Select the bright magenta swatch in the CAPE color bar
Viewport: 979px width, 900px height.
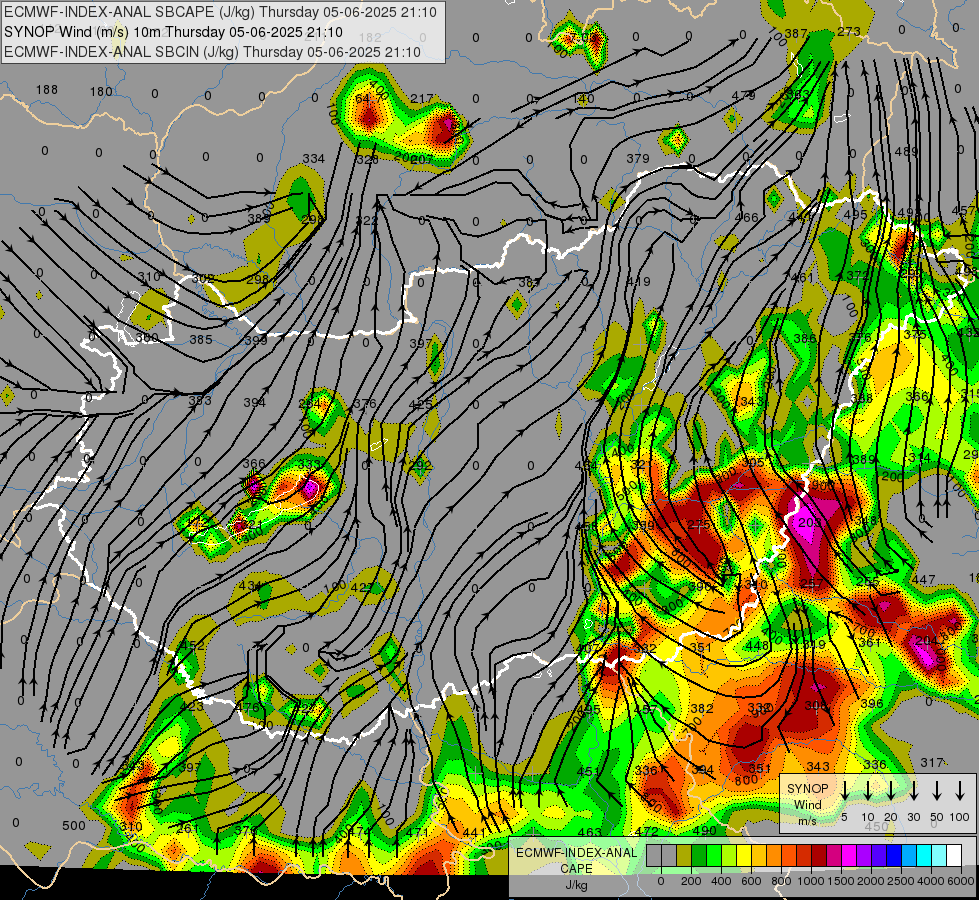point(849,856)
